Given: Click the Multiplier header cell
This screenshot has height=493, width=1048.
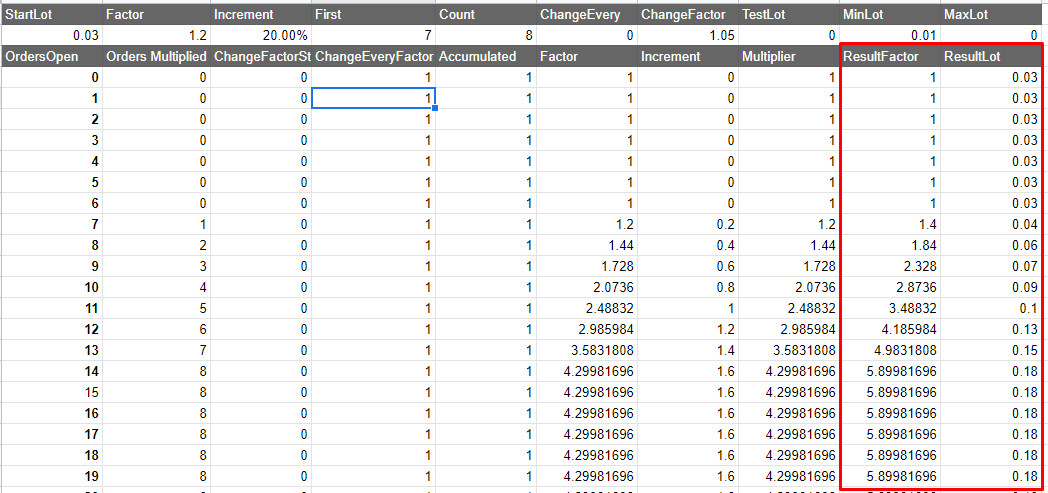Looking at the screenshot, I should point(789,57).
